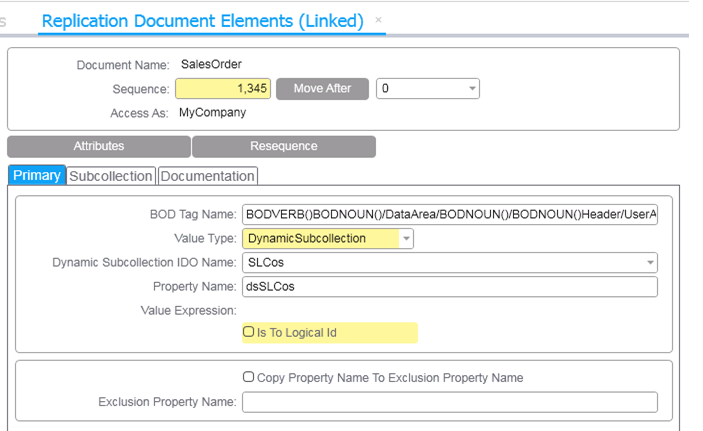
Task: Click the Access As label
Action: point(139,113)
